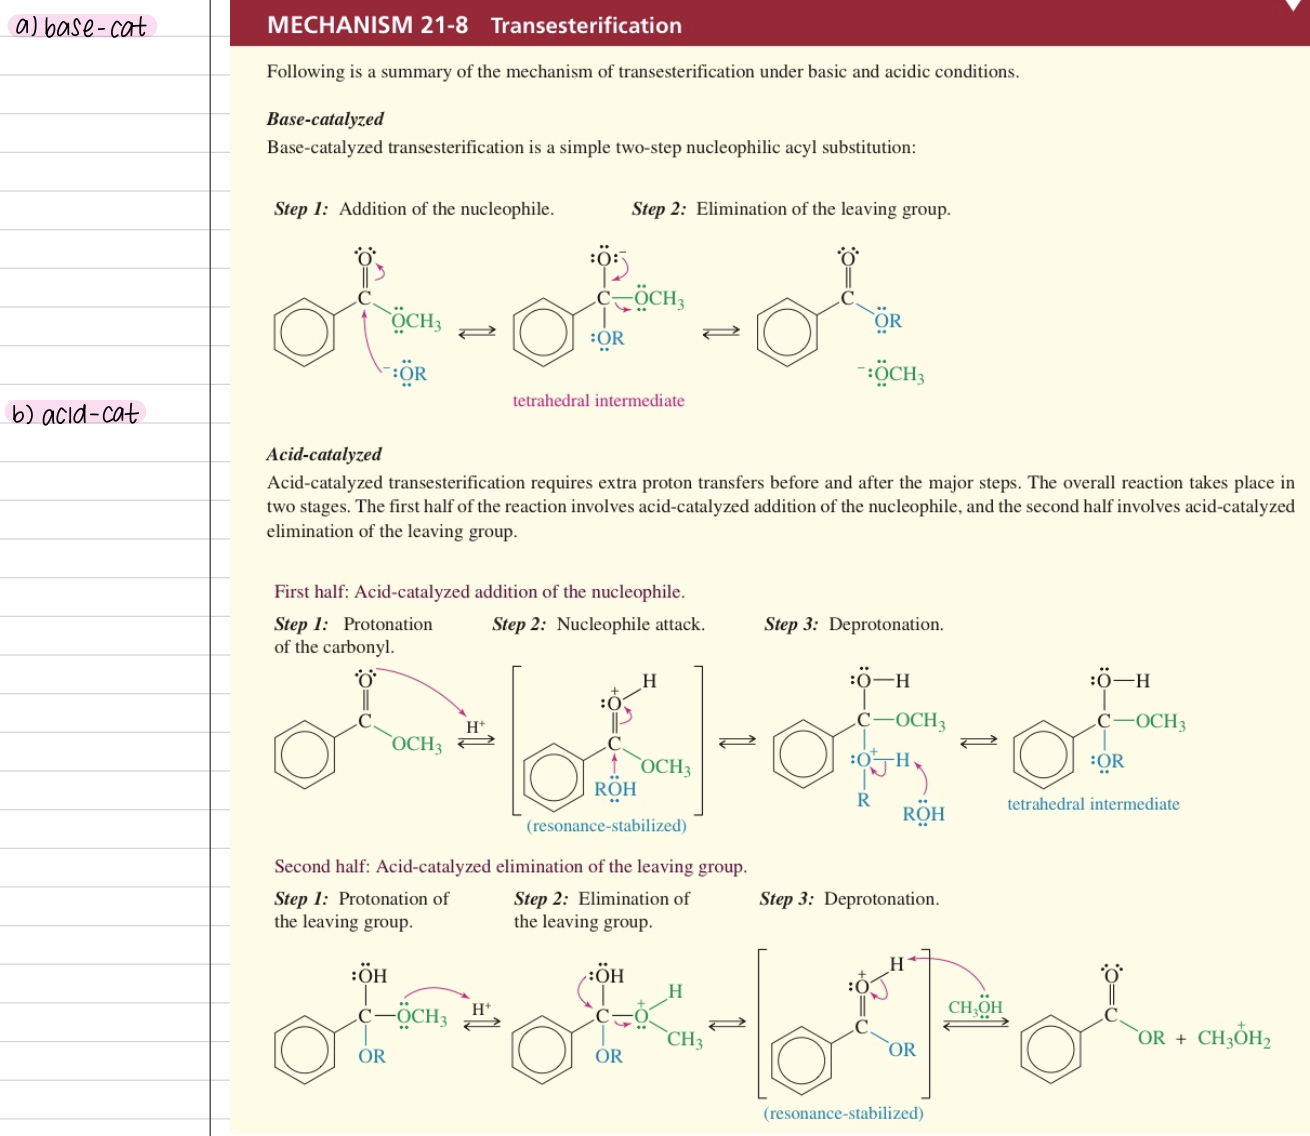Click the teal "tetrahedral intermediate" label
Screen dimensions: 1310x1136
(x=1094, y=804)
